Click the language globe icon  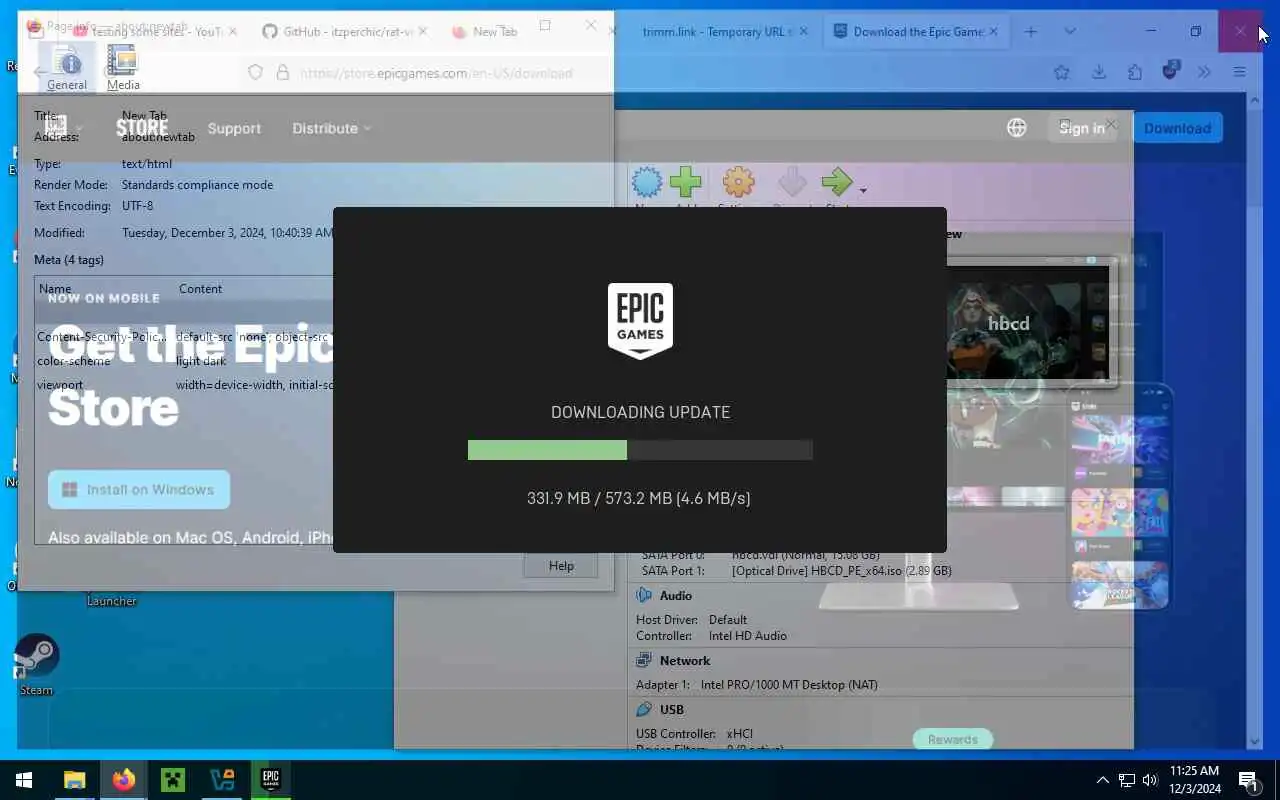click(1017, 128)
